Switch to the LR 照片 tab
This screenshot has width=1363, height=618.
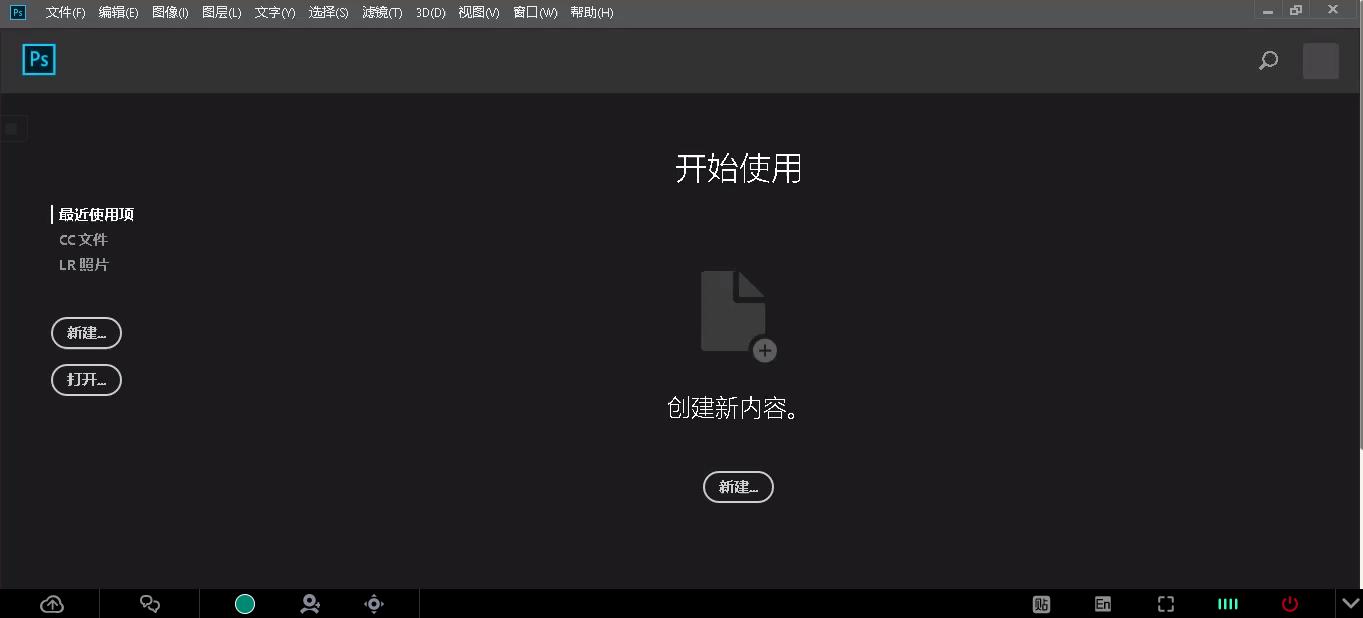pos(85,264)
